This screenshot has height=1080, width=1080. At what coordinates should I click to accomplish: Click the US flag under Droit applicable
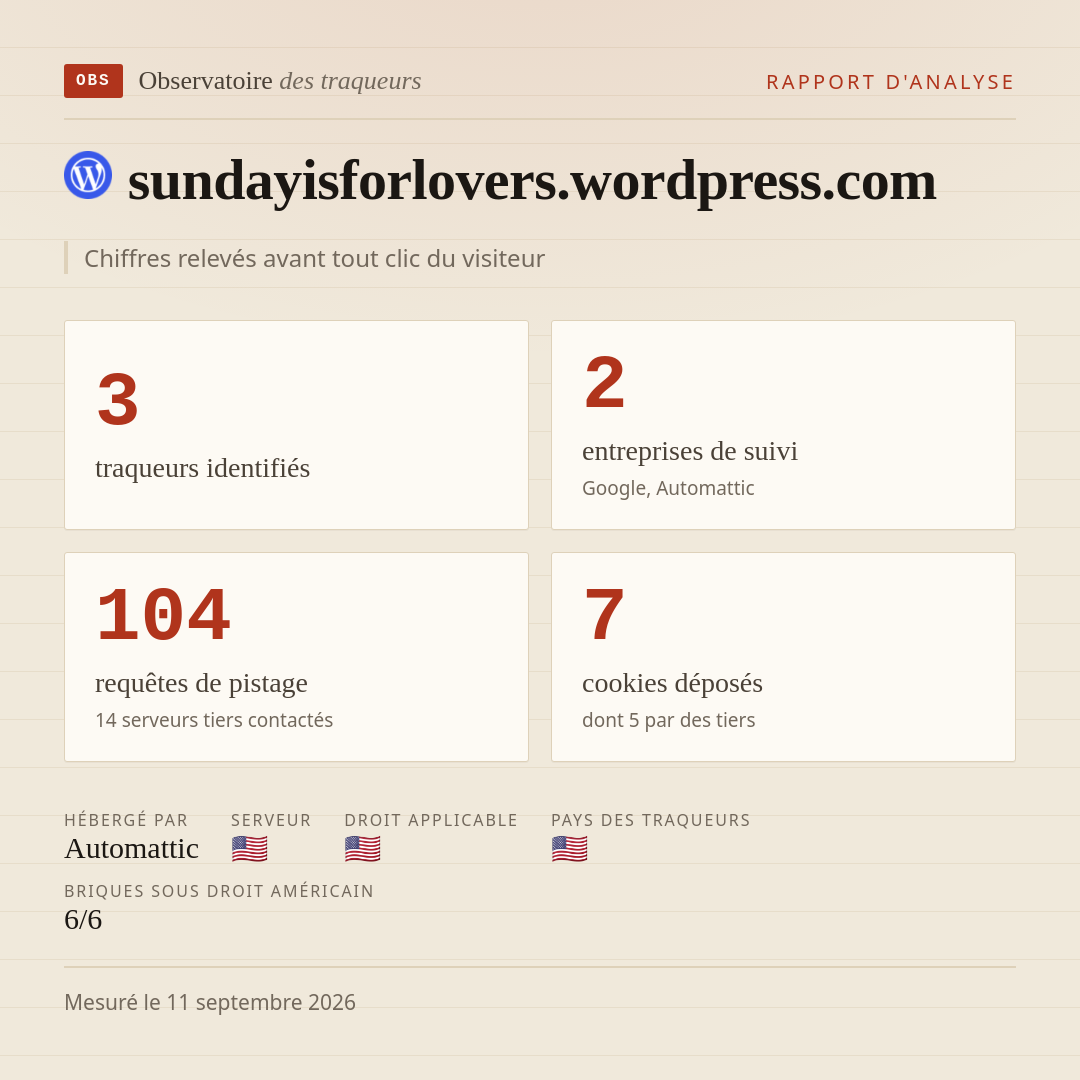[362, 849]
